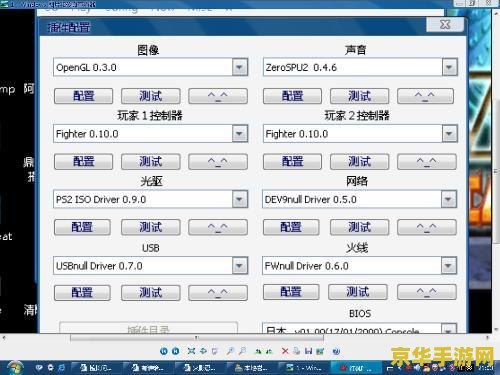Click 测试 for 玩家 2 控制器
The height and width of the screenshot is (375, 500).
(x=359, y=162)
